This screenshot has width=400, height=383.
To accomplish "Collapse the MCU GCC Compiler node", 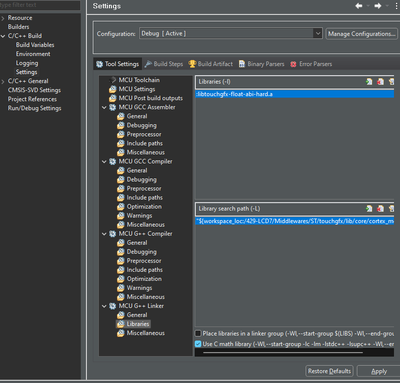I will pos(104,162).
